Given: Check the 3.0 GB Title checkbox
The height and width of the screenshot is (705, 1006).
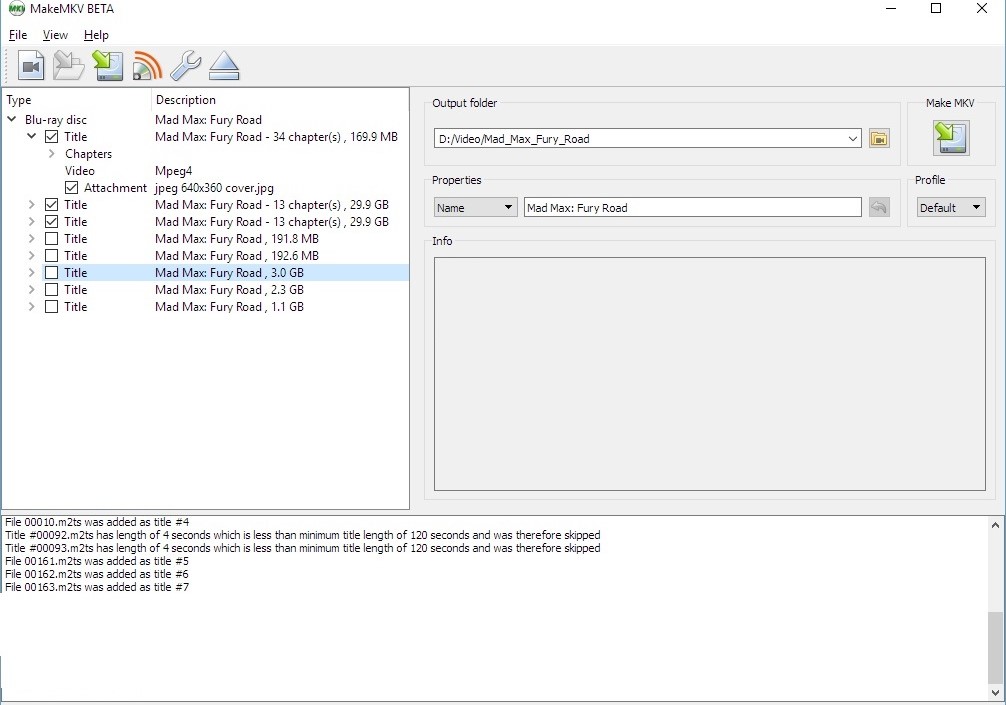Looking at the screenshot, I should 51,273.
